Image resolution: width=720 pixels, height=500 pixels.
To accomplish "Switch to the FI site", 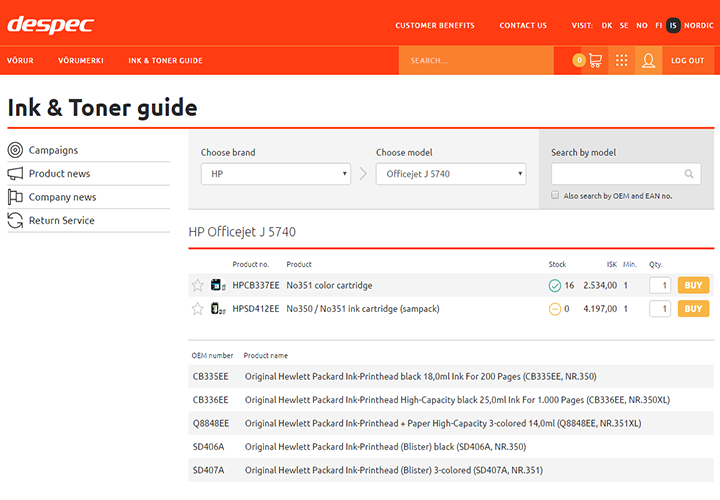I will (658, 26).
